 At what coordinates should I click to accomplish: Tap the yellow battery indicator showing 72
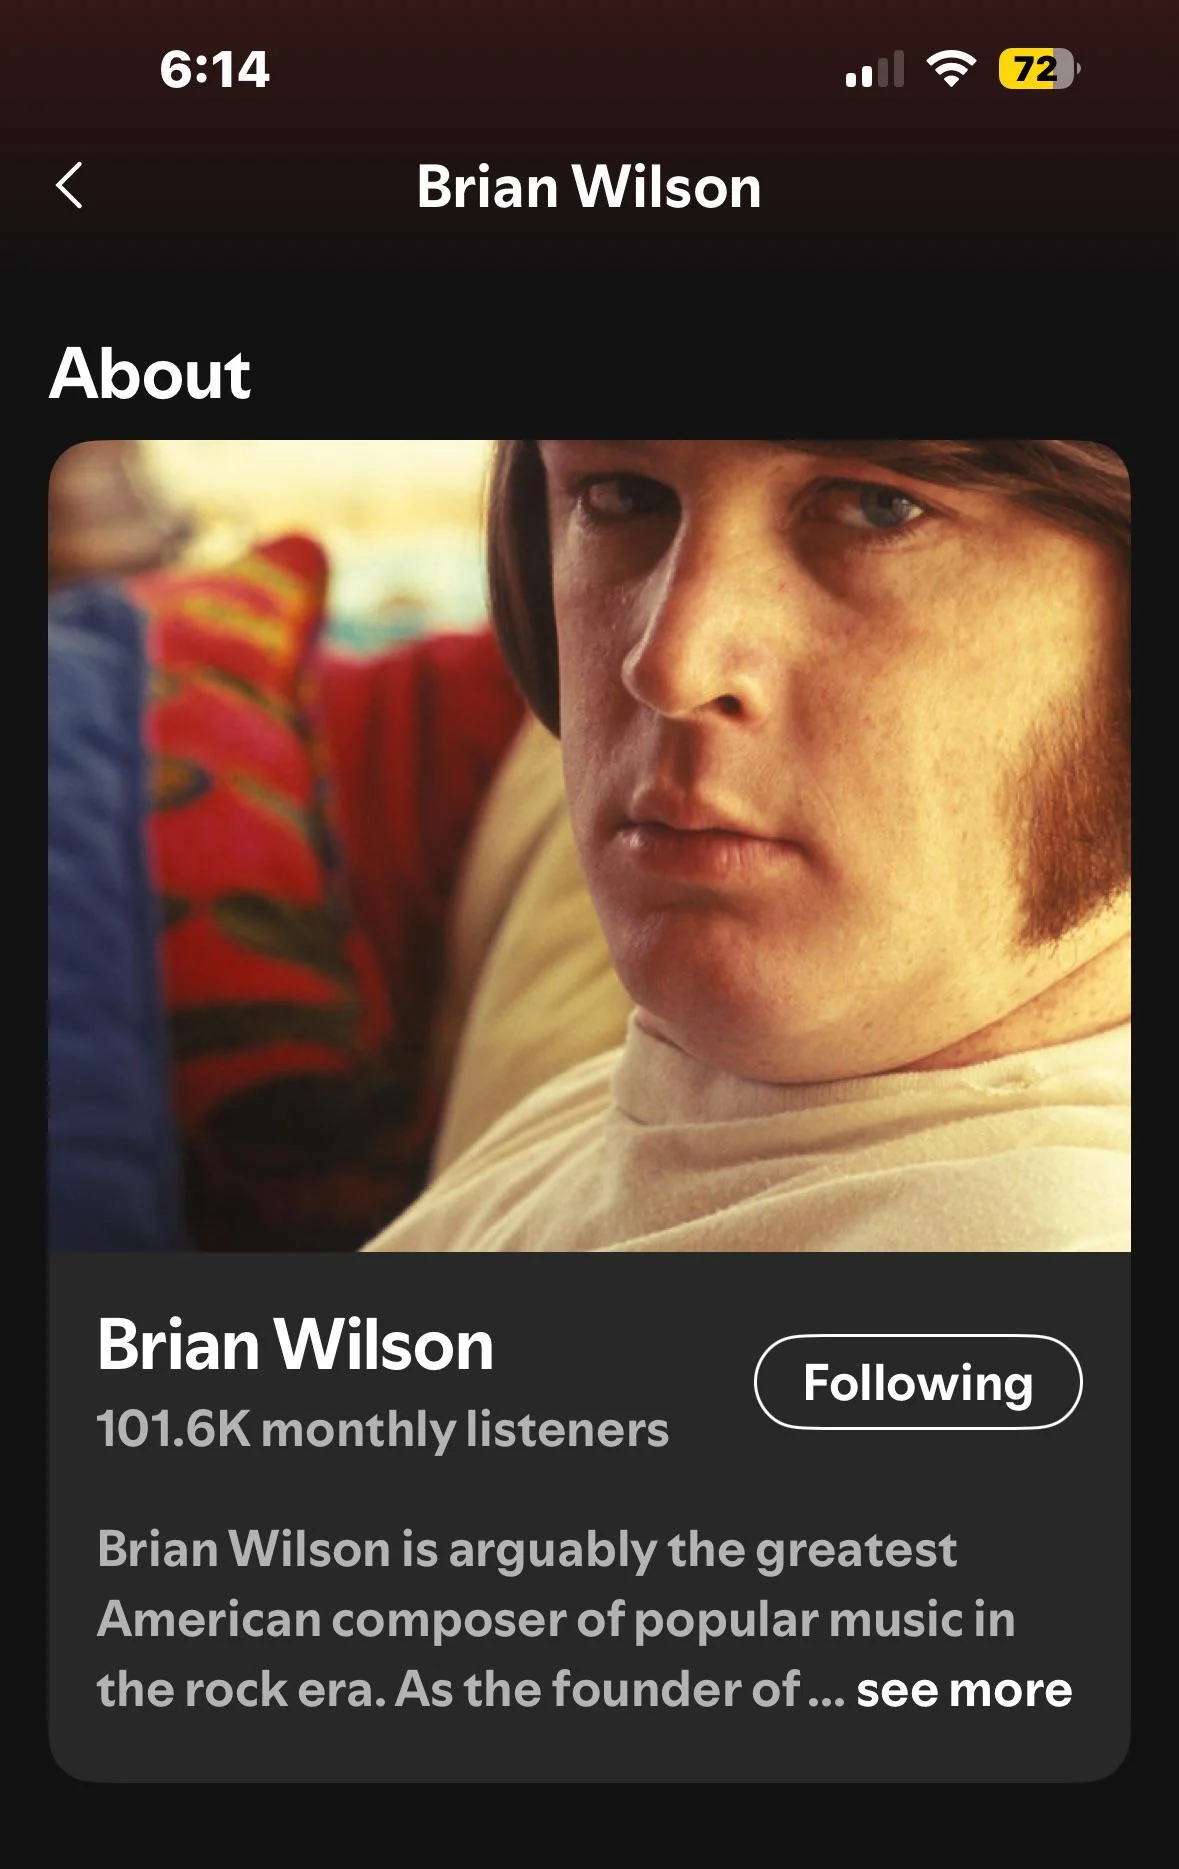(x=1039, y=69)
